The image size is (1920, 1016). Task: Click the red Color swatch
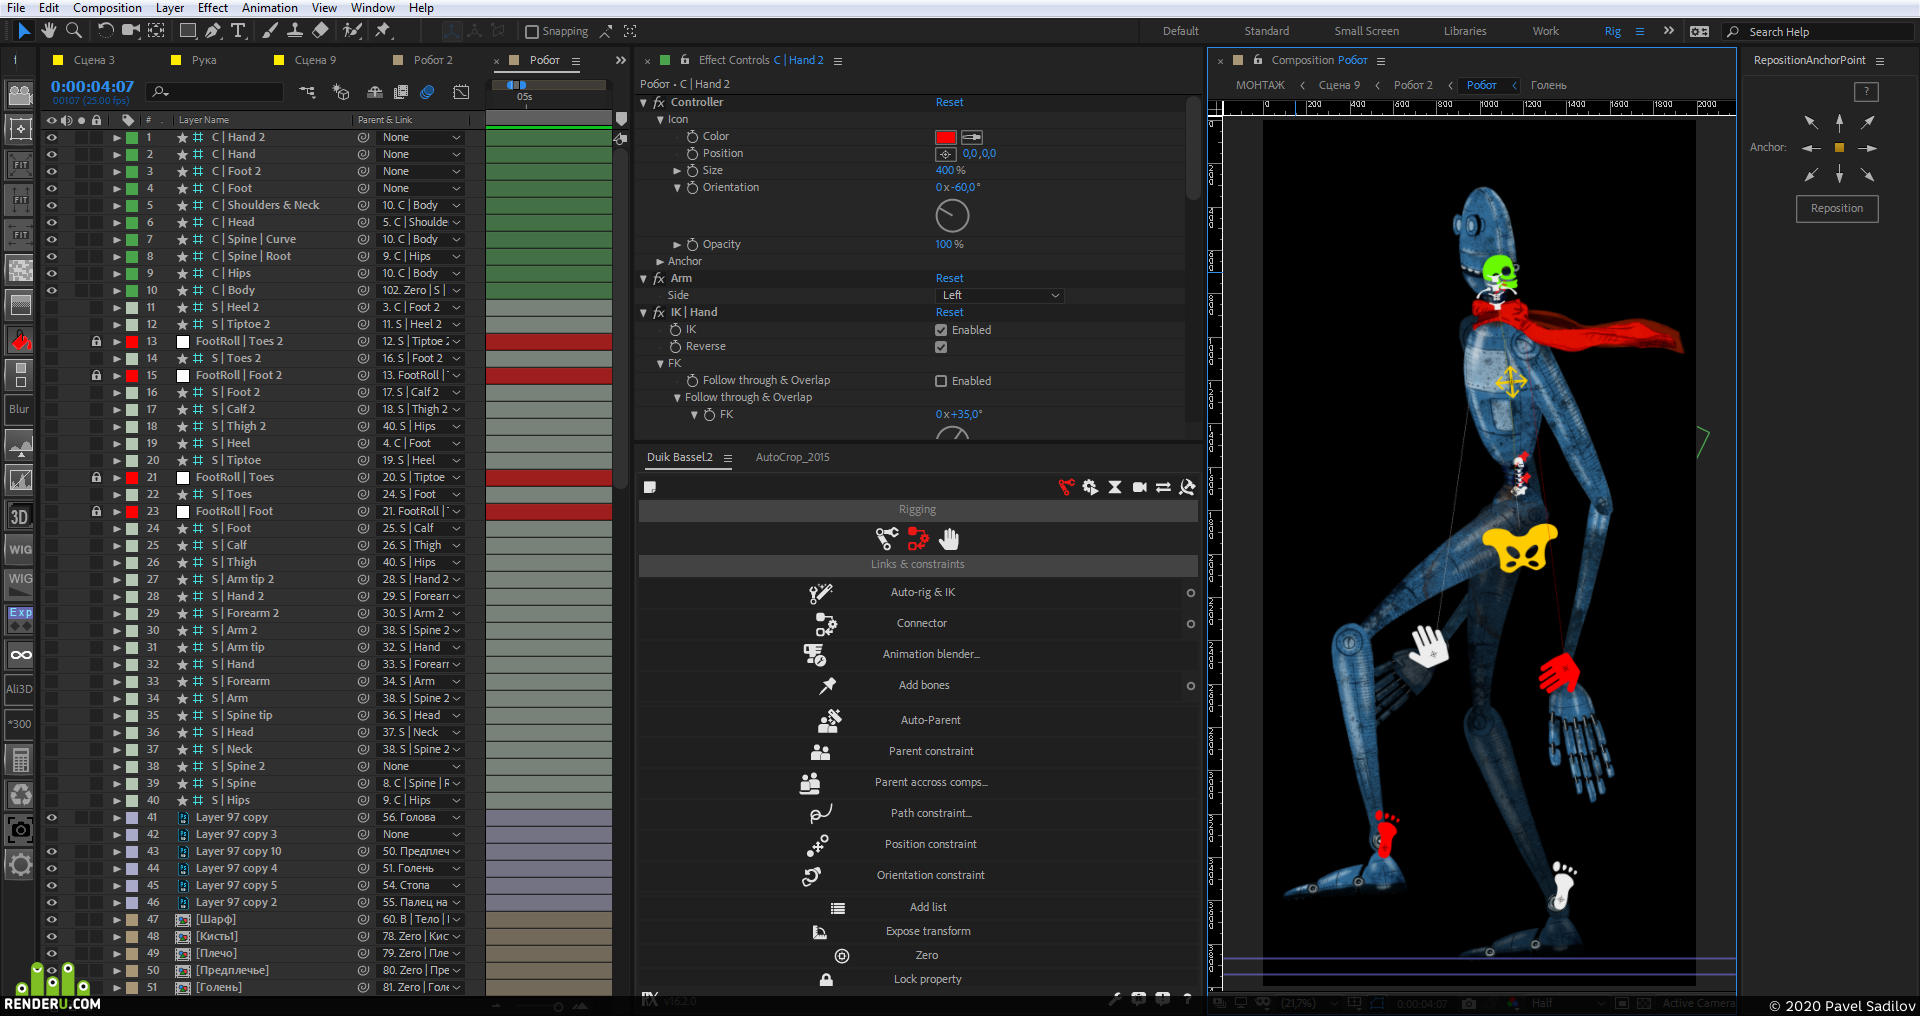coord(946,137)
